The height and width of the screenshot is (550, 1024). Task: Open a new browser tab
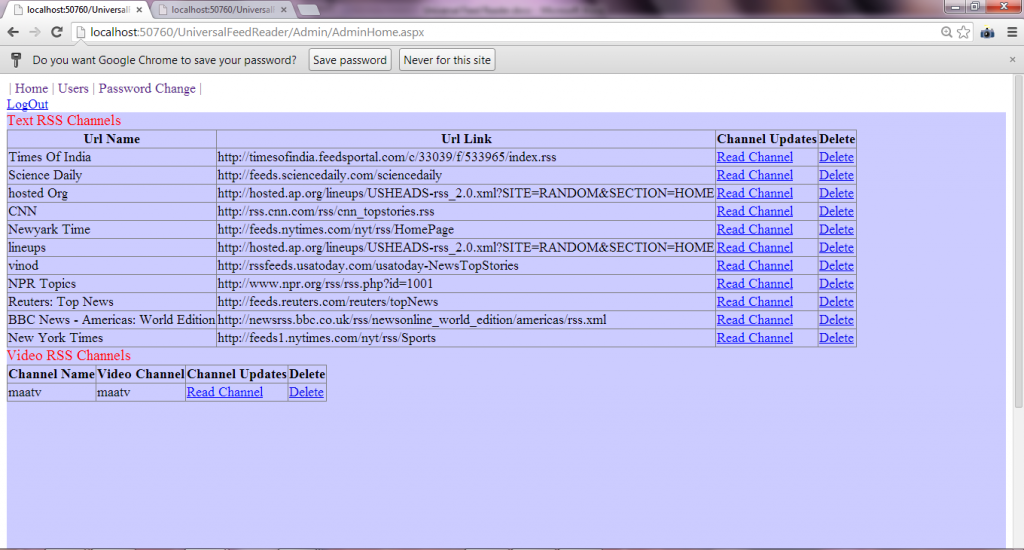pyautogui.click(x=308, y=10)
